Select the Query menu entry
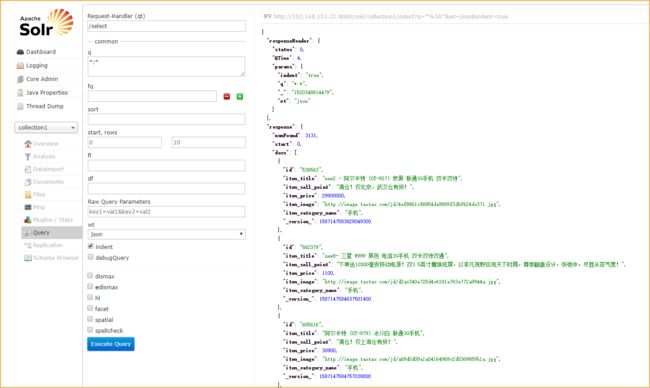 (51, 233)
